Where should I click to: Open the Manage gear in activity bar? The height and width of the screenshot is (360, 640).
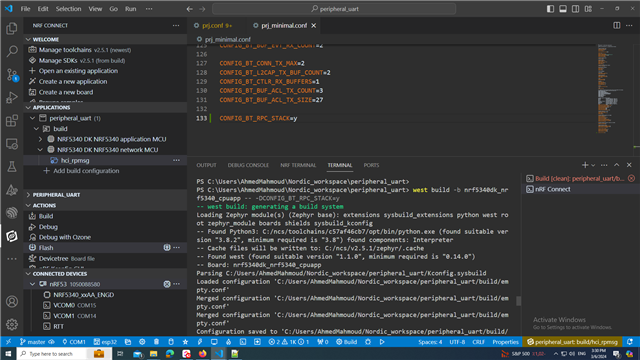point(12,324)
